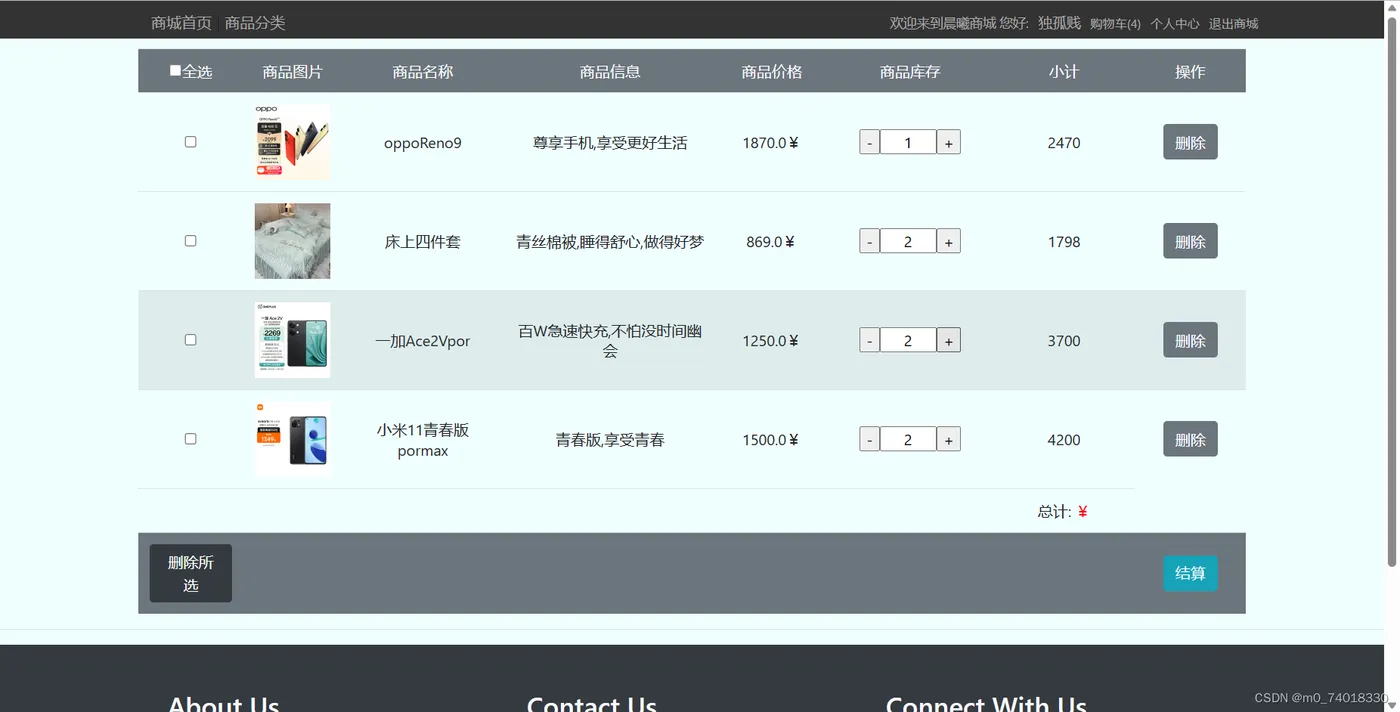Click the price 869.0￥
Screen dimensions: 1400x712
tap(771, 242)
